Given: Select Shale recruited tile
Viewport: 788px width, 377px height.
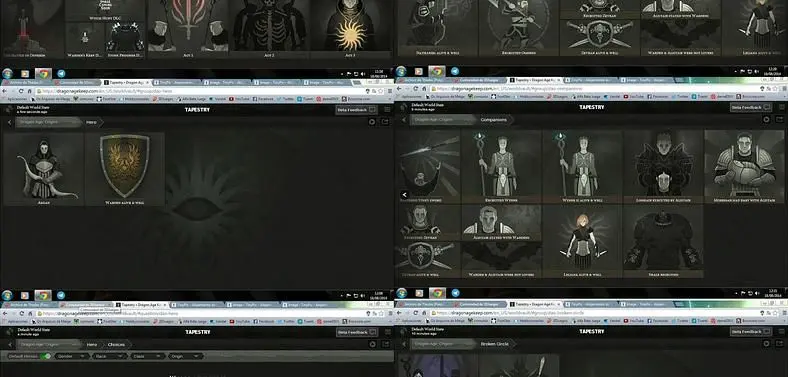Looking at the screenshot, I should [x=663, y=241].
